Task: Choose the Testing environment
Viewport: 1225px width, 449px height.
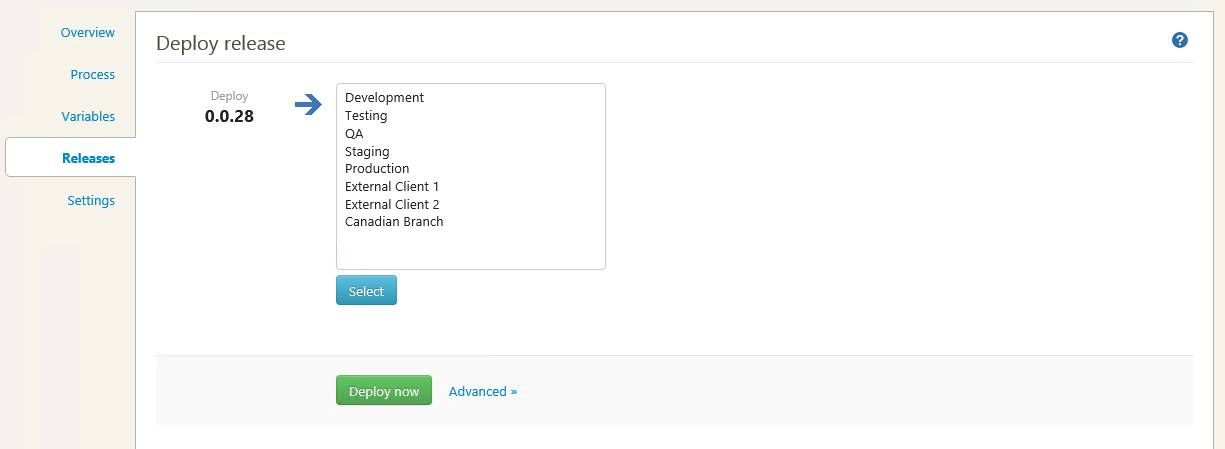Action: coord(366,116)
